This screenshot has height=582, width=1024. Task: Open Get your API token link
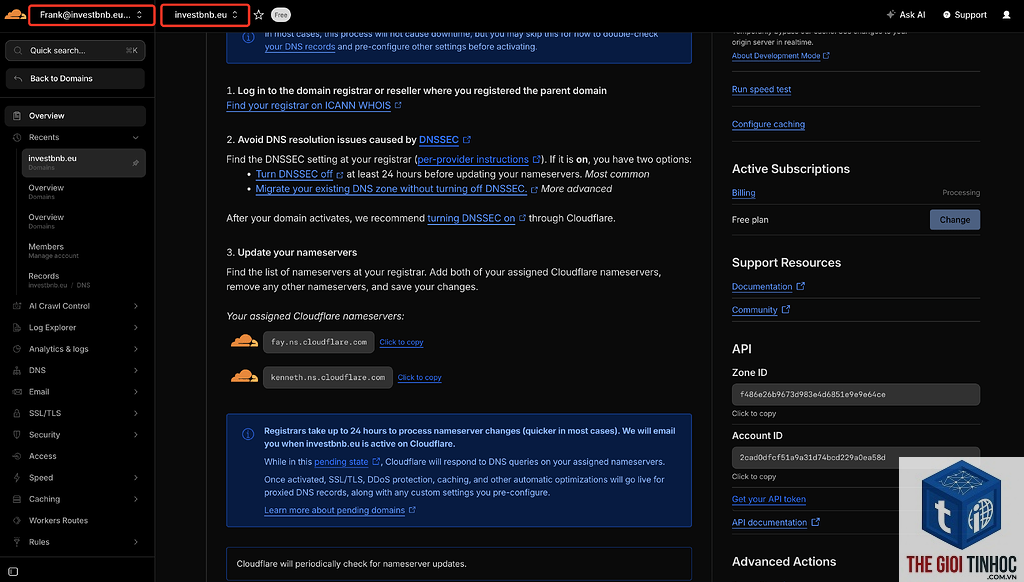(769, 499)
